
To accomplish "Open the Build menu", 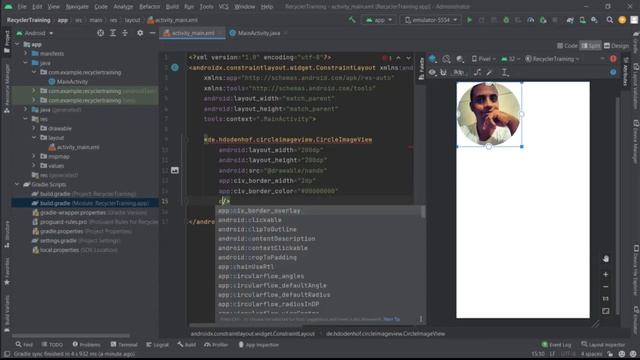I will click(172, 7).
